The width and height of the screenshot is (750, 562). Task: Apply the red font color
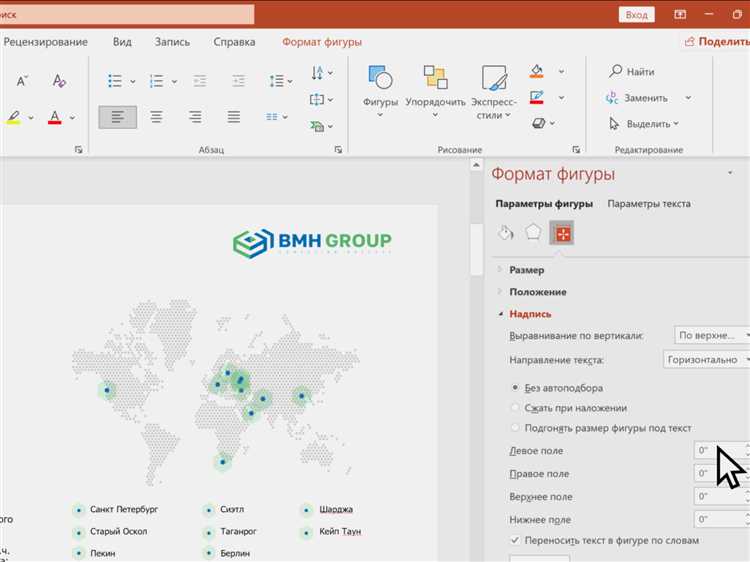pos(55,117)
